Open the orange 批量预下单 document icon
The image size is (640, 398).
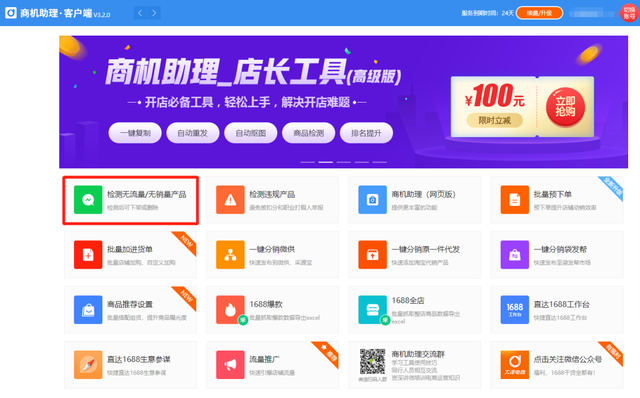(515, 200)
